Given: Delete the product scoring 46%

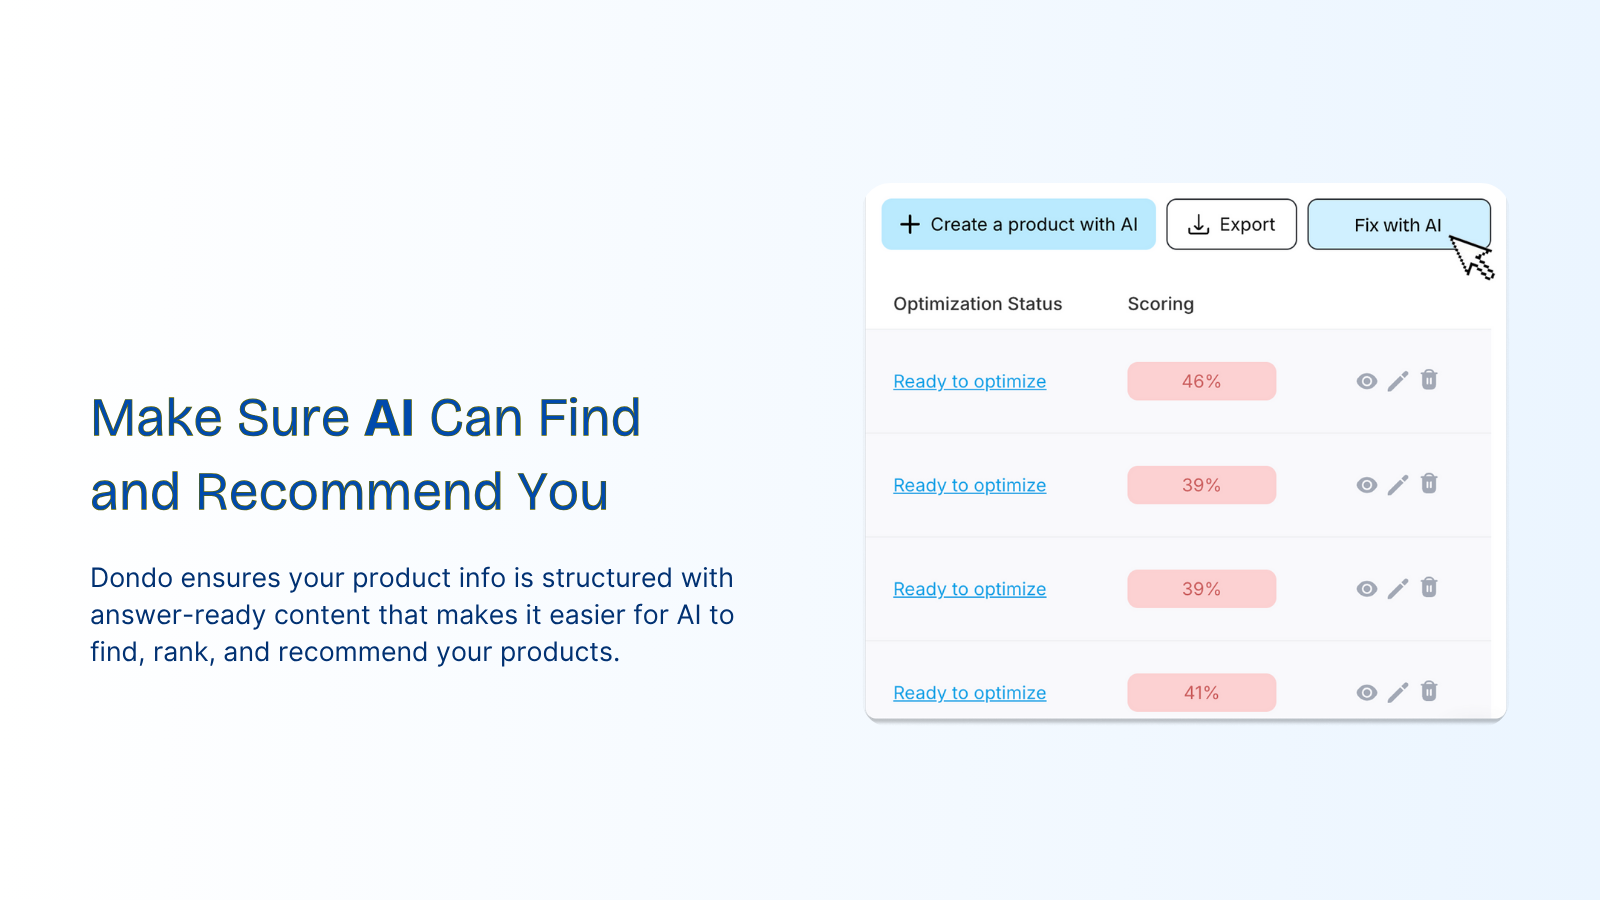Looking at the screenshot, I should click(x=1429, y=380).
